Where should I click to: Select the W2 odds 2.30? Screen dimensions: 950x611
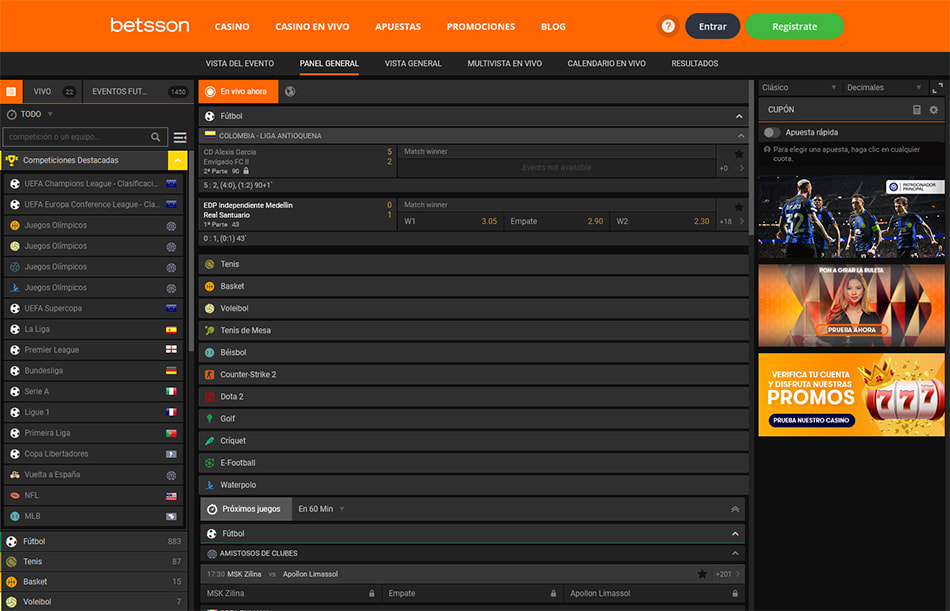(663, 221)
